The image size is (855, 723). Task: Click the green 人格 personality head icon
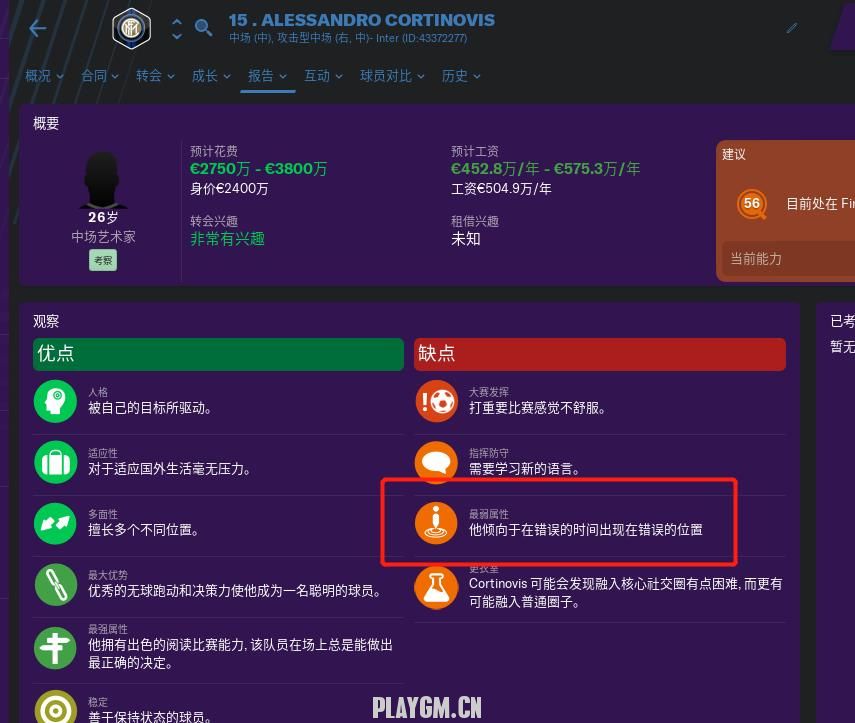(x=55, y=401)
